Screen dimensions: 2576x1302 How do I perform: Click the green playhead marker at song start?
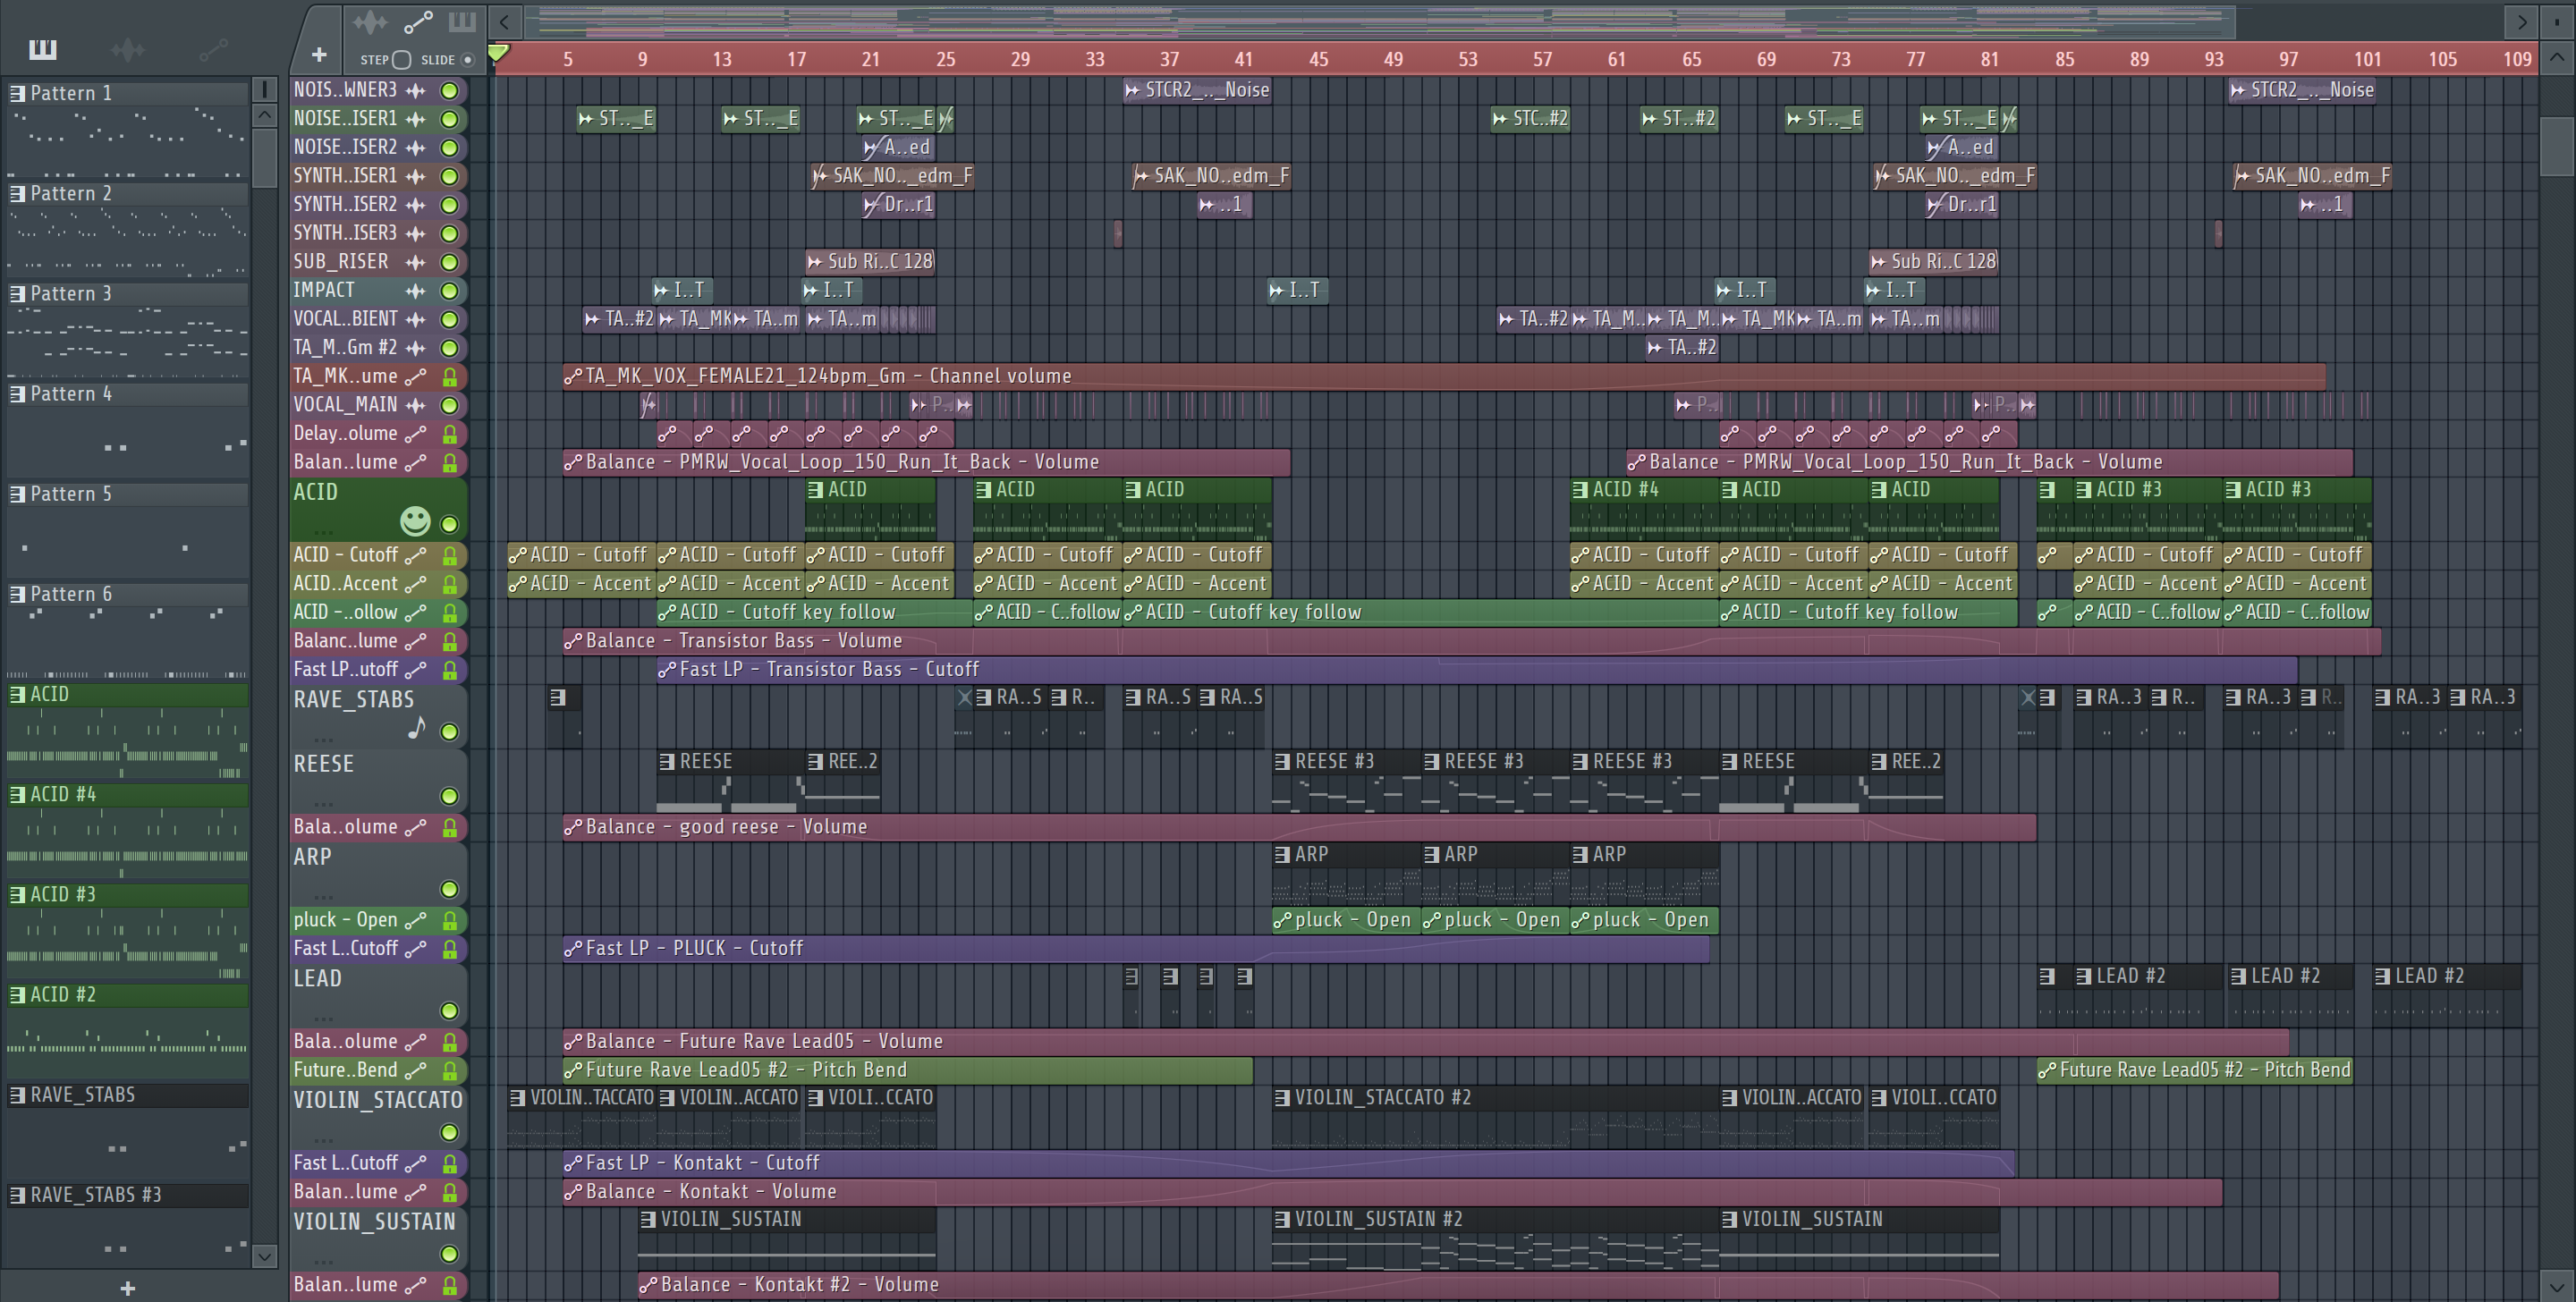coord(499,52)
